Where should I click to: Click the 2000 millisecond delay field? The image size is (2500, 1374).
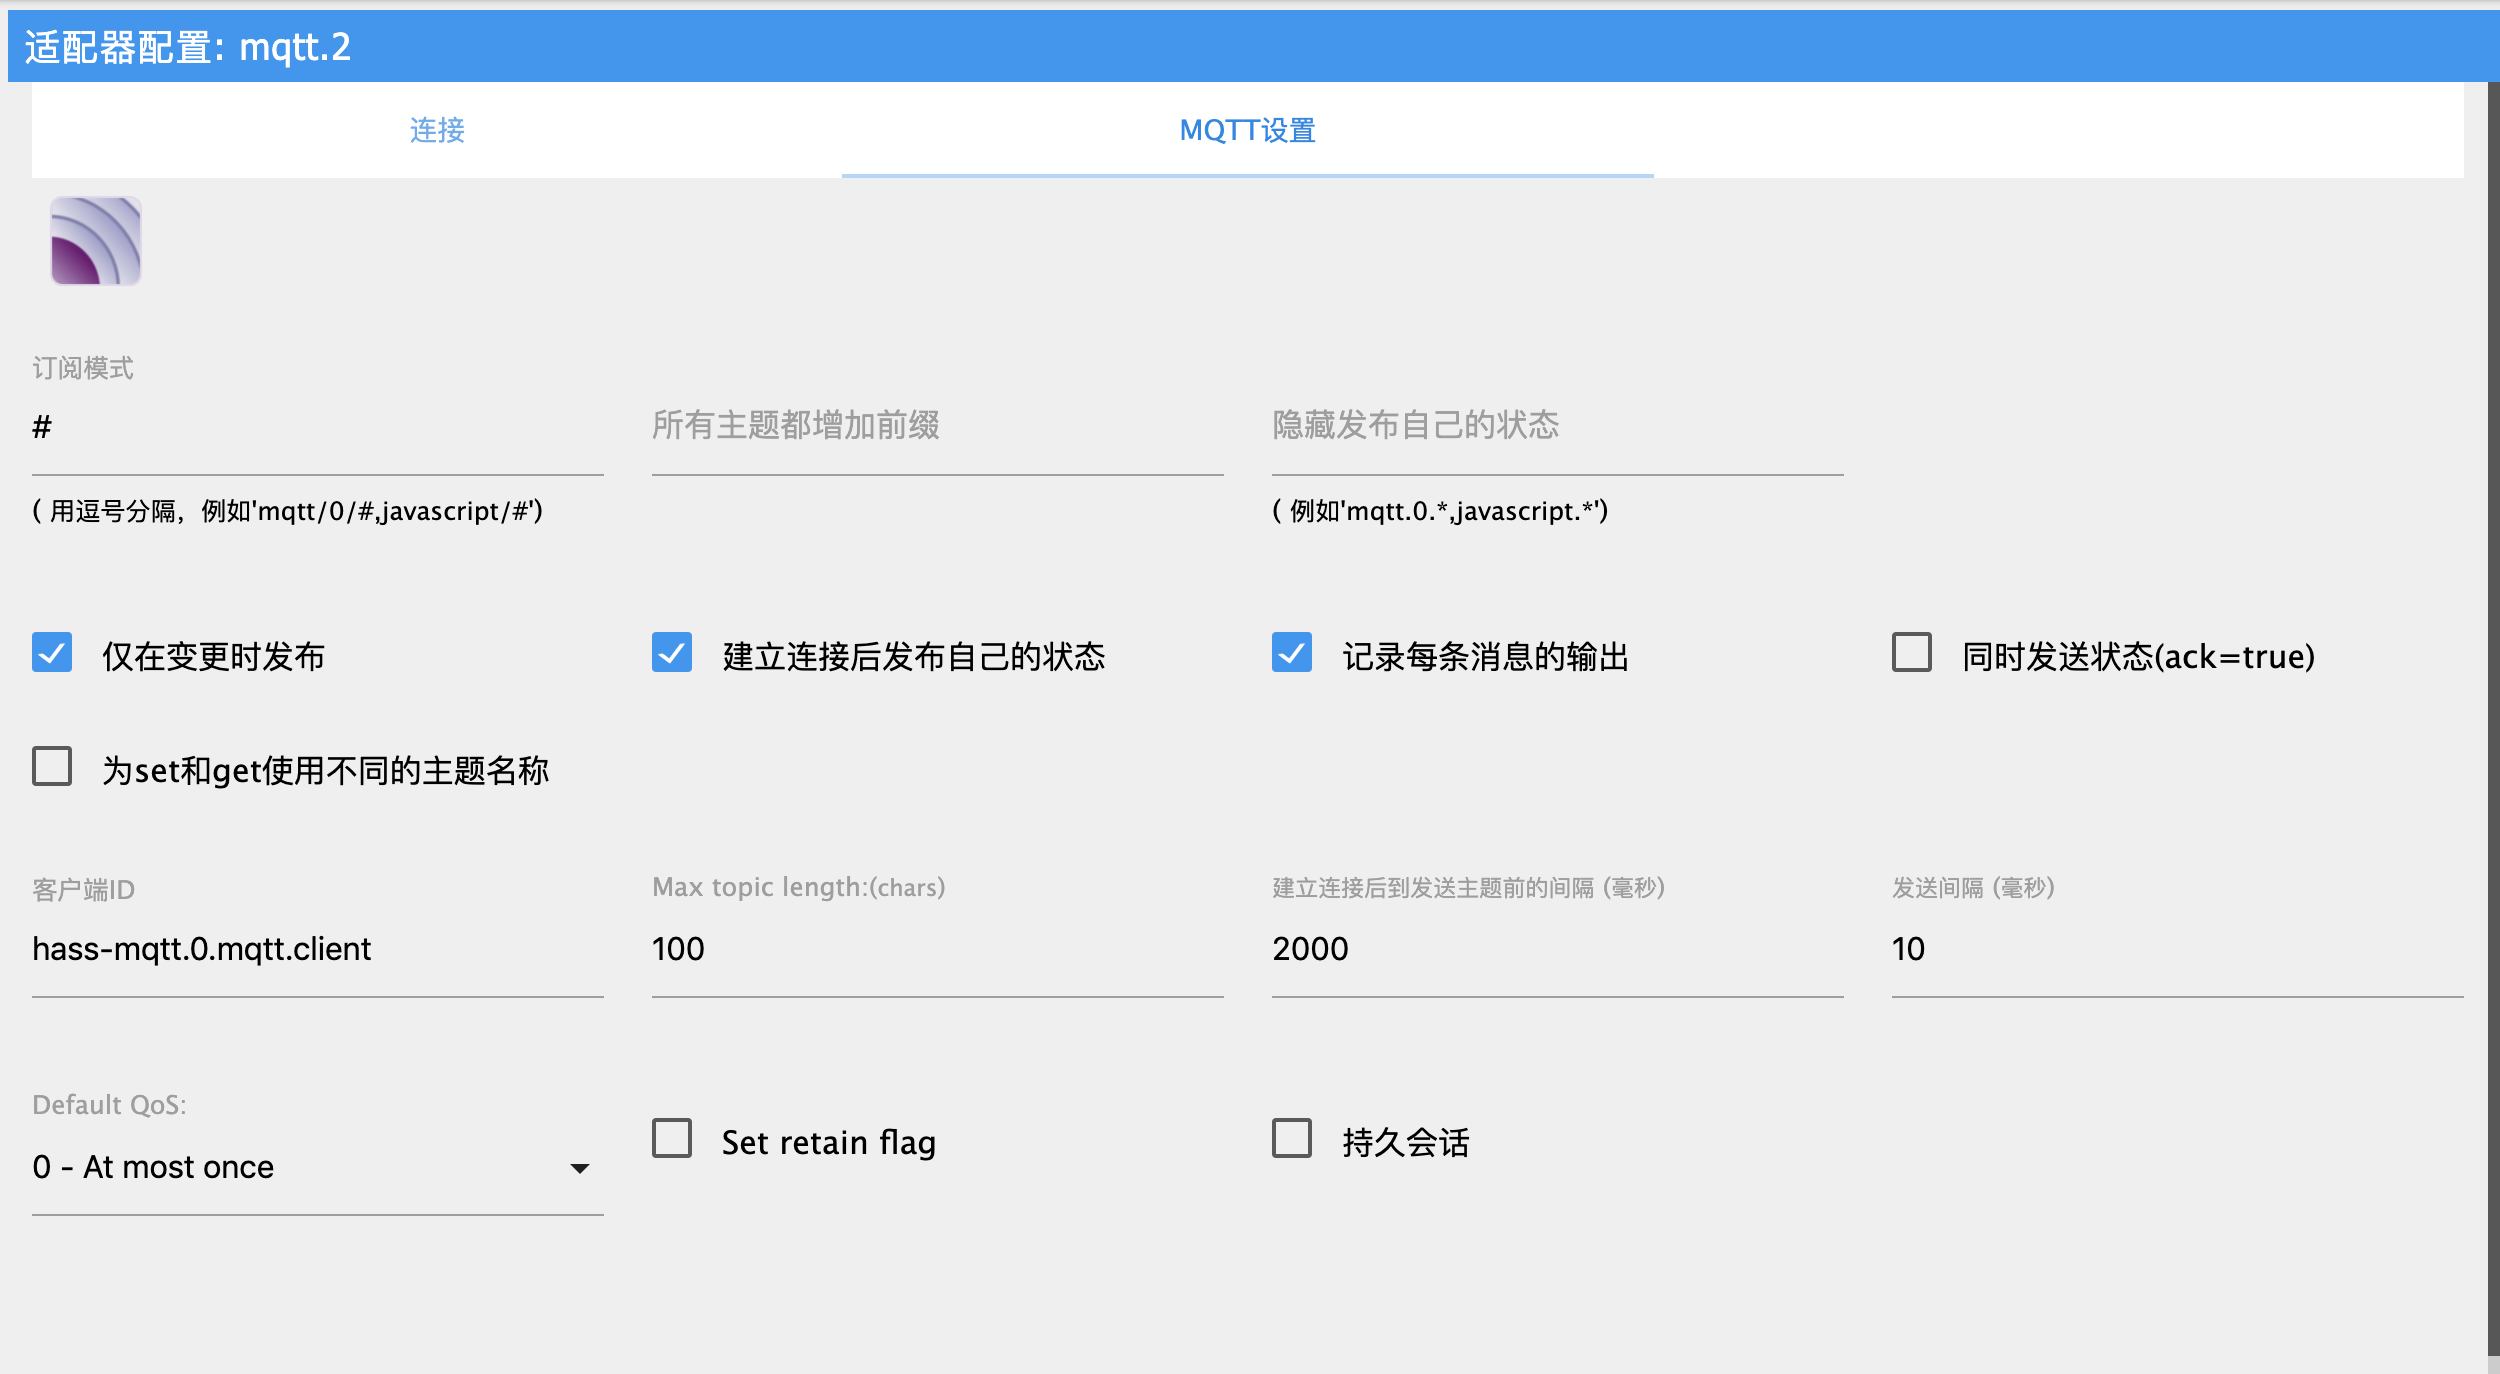1557,949
